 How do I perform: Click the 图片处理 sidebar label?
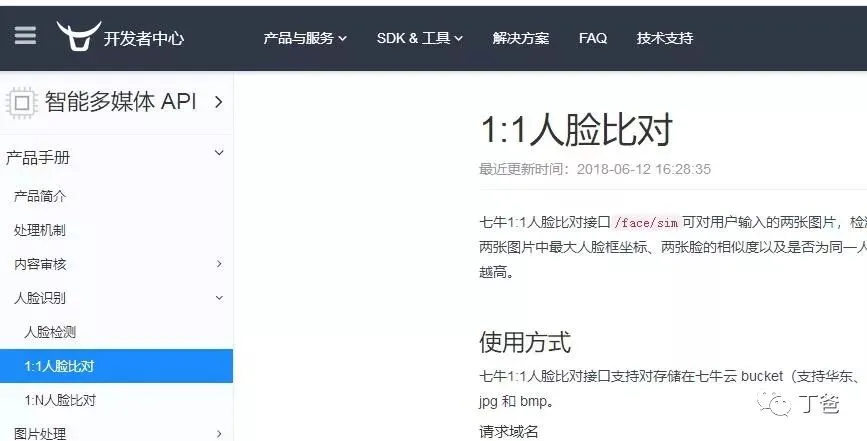pos(40,434)
